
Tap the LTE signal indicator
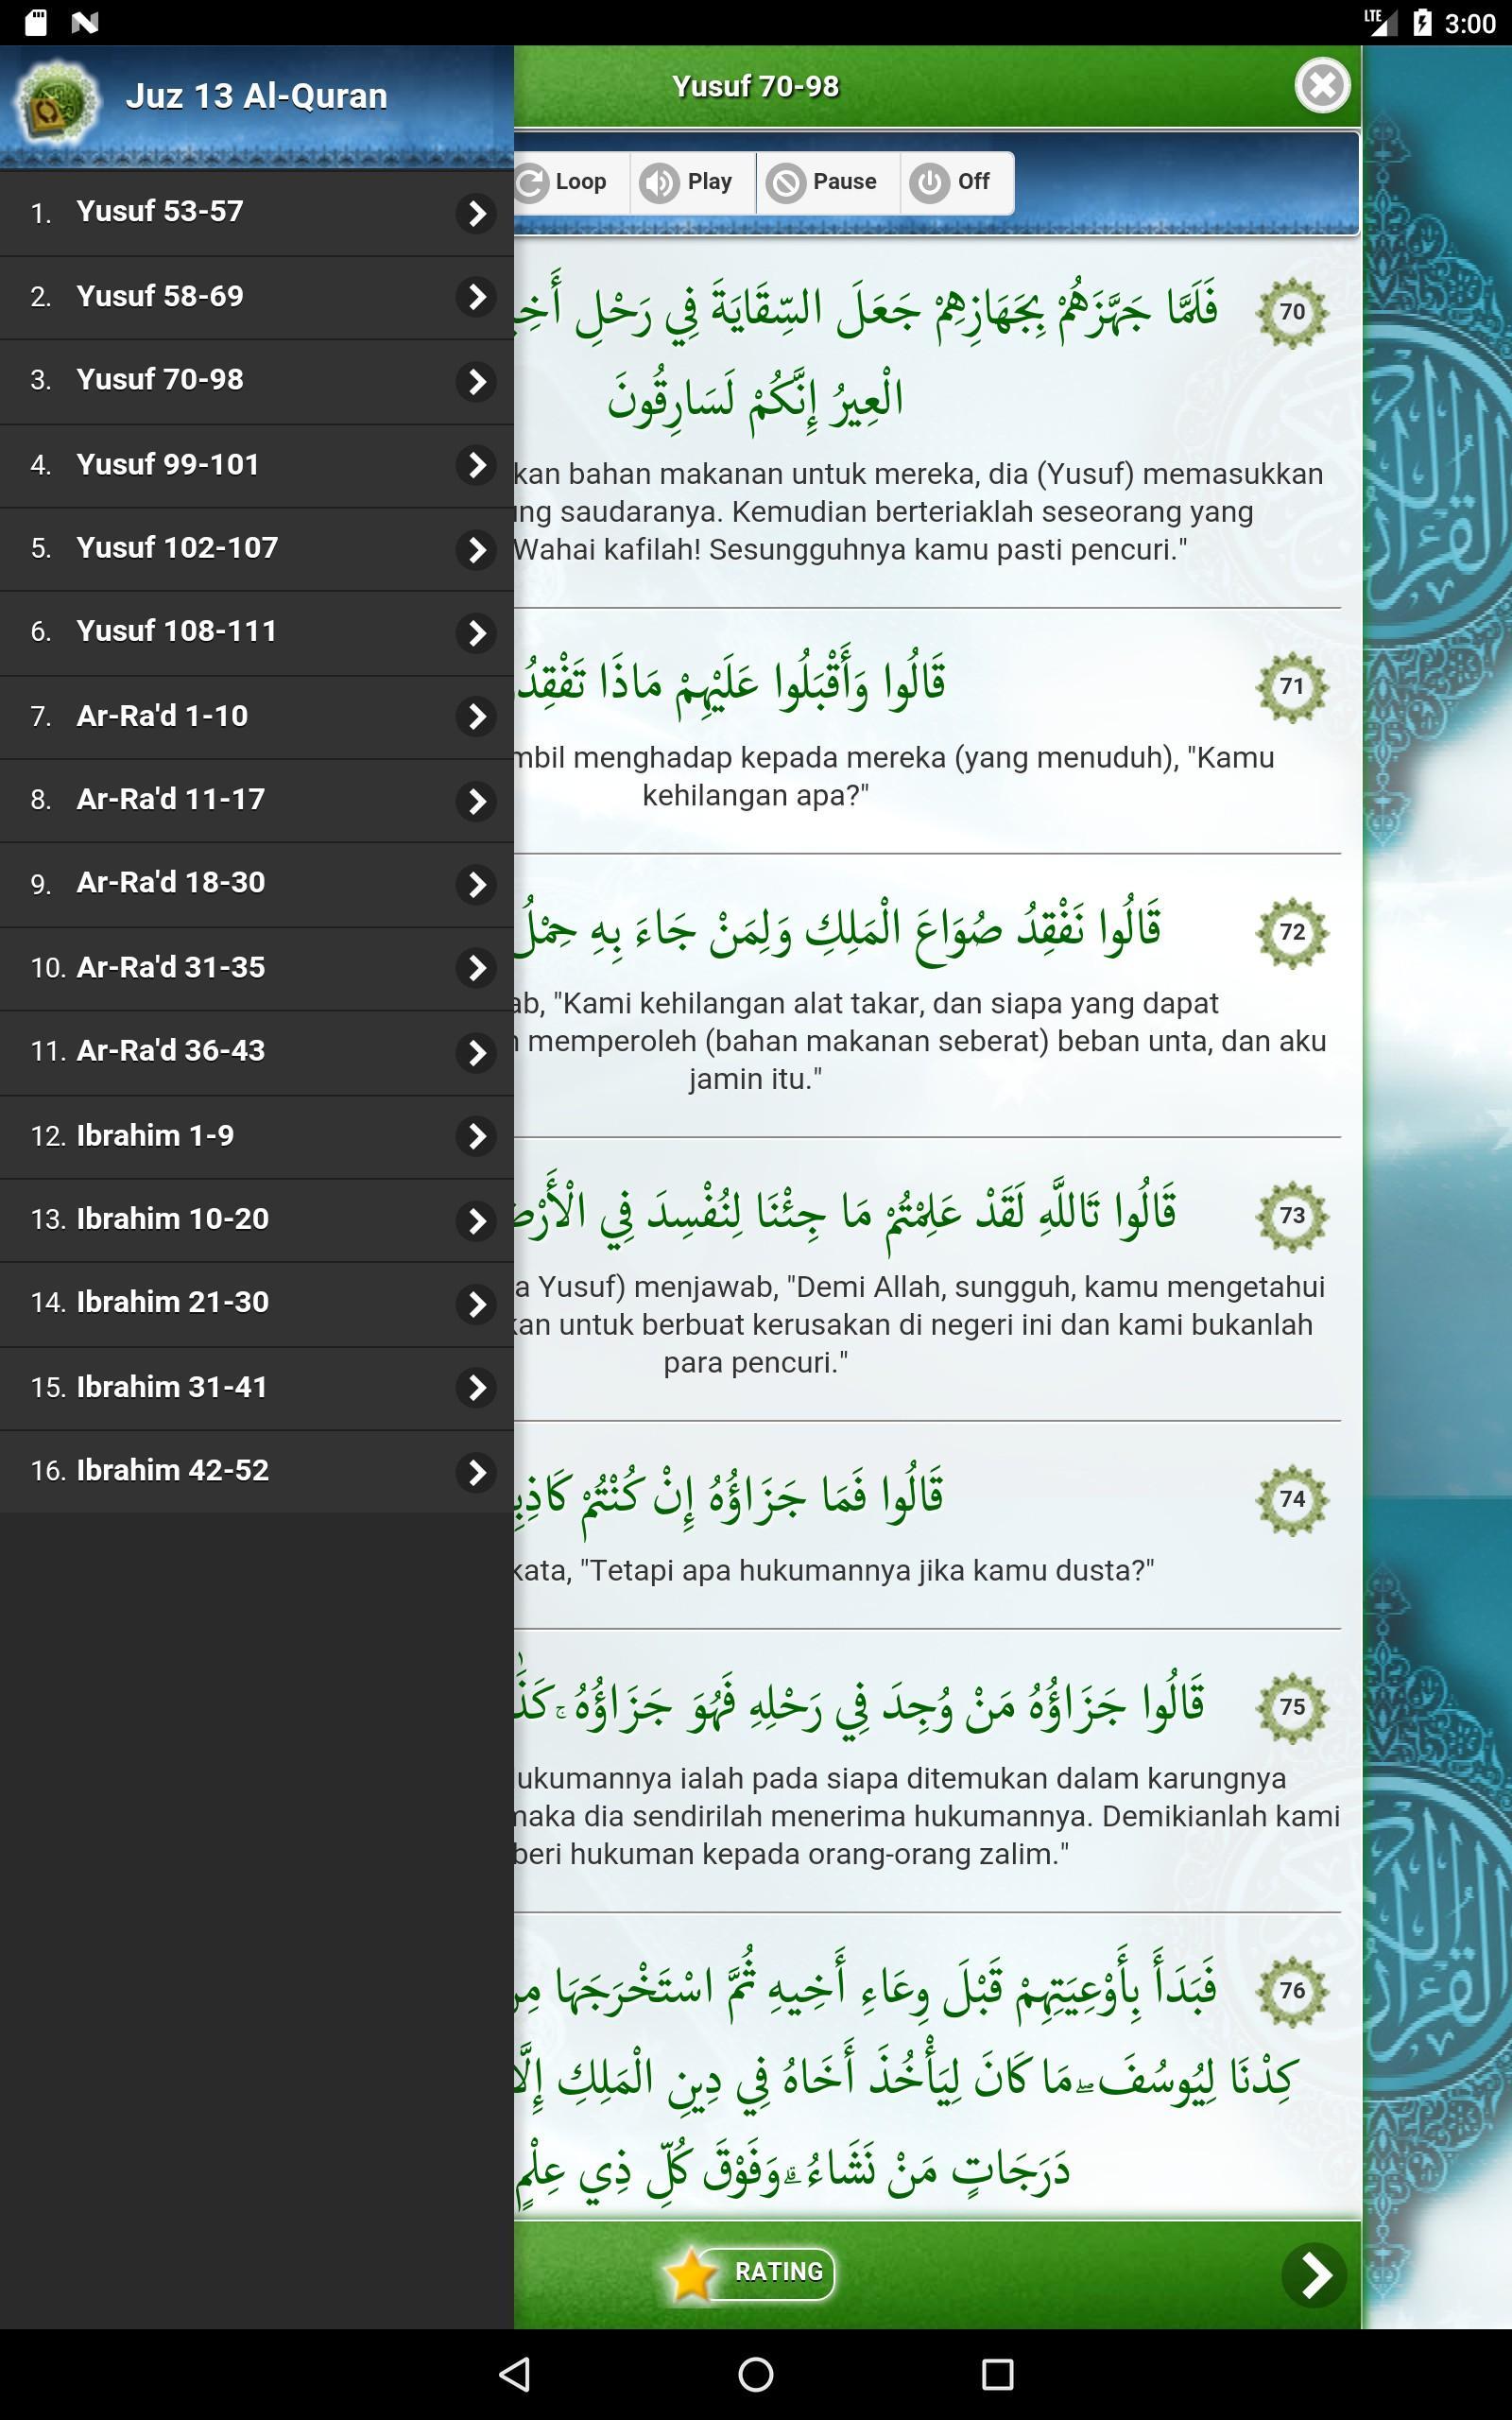click(1380, 22)
